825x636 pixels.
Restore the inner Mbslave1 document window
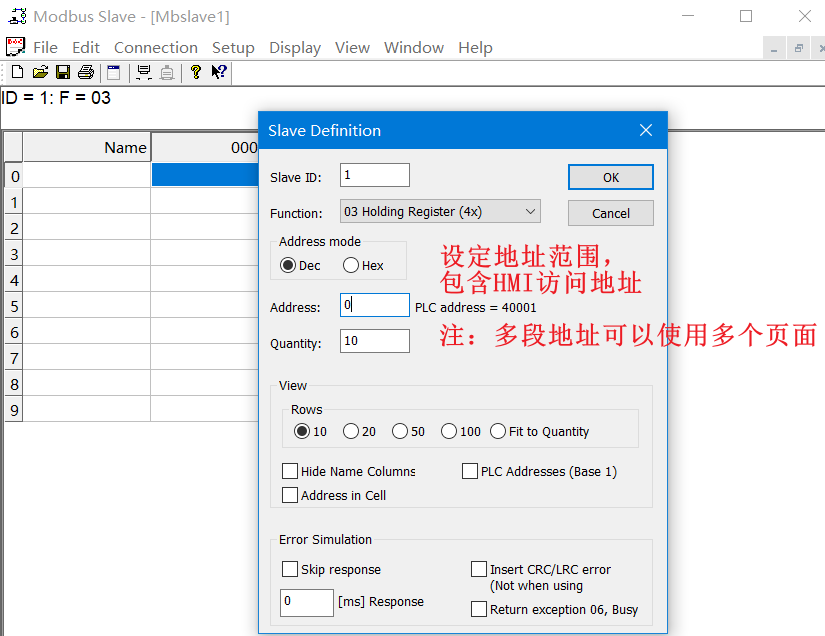tap(799, 48)
